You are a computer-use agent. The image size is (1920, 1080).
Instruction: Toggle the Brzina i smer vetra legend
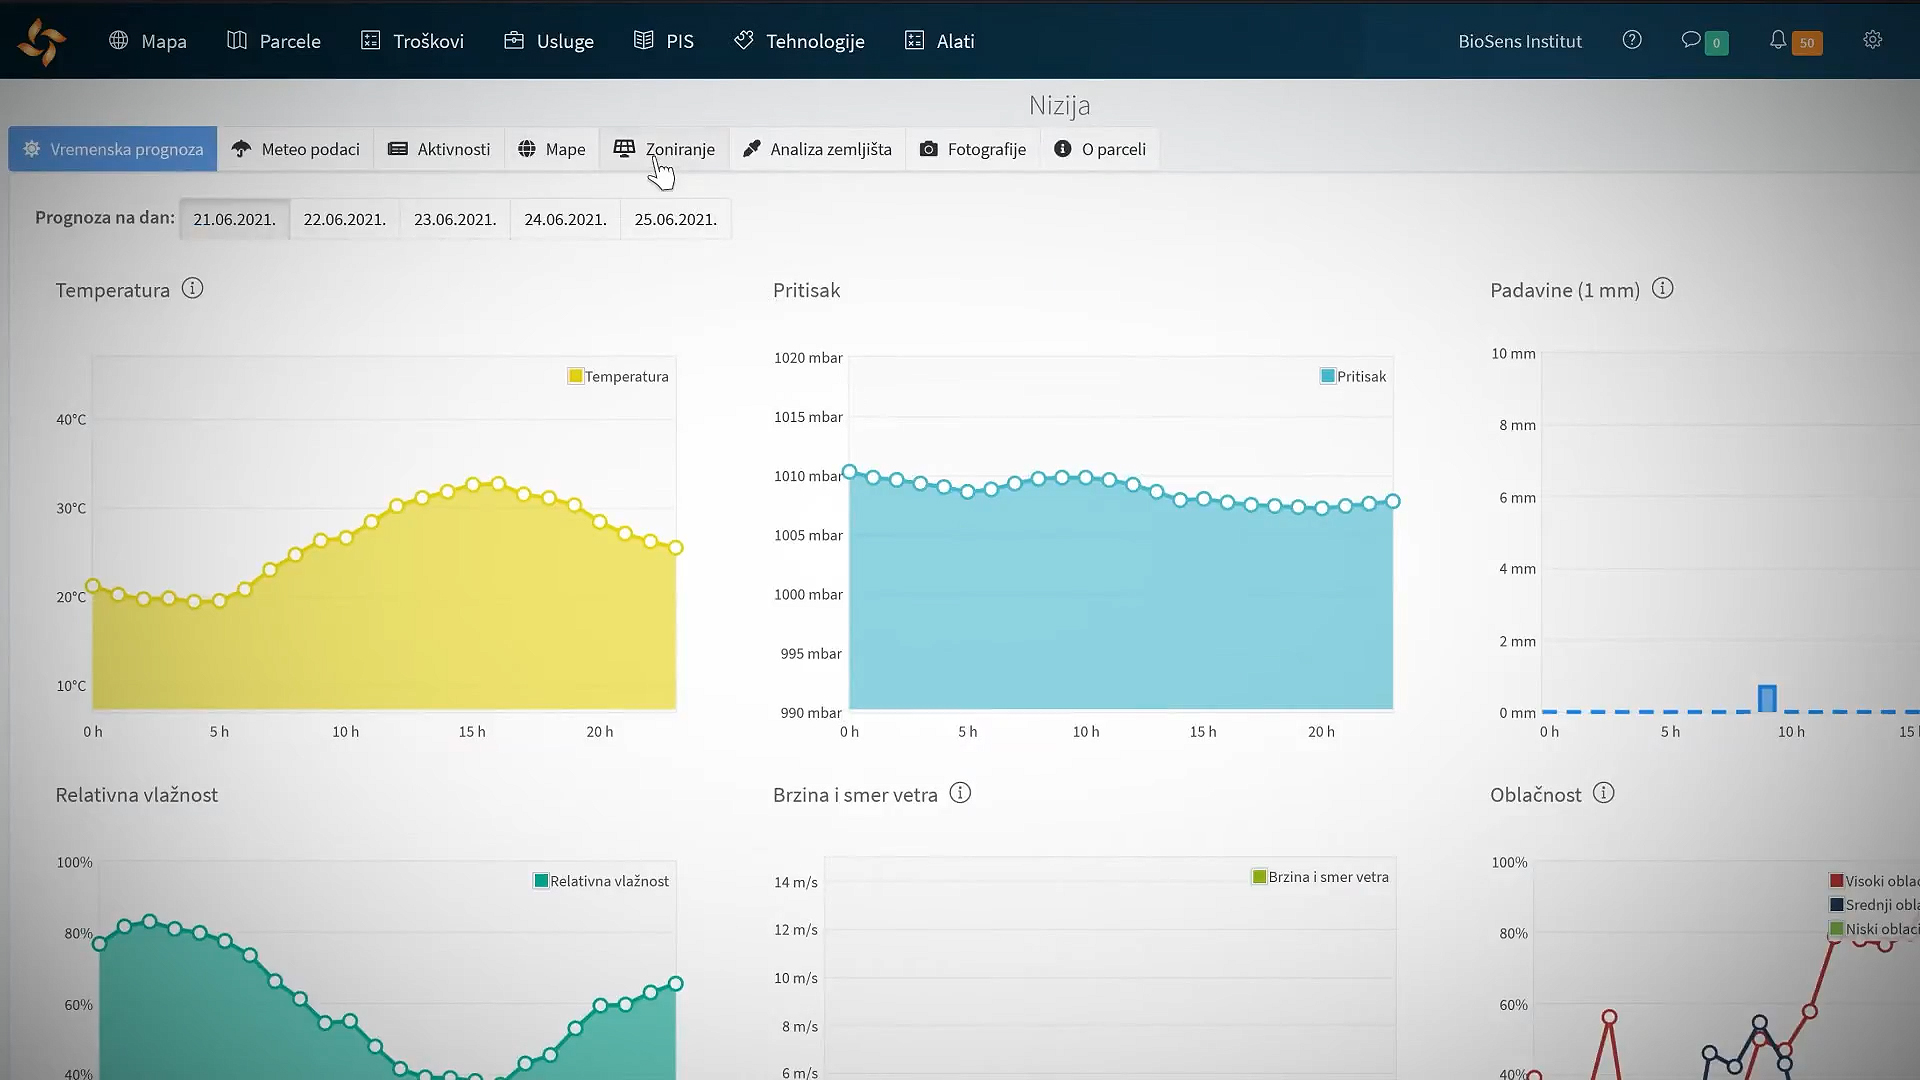point(1320,877)
